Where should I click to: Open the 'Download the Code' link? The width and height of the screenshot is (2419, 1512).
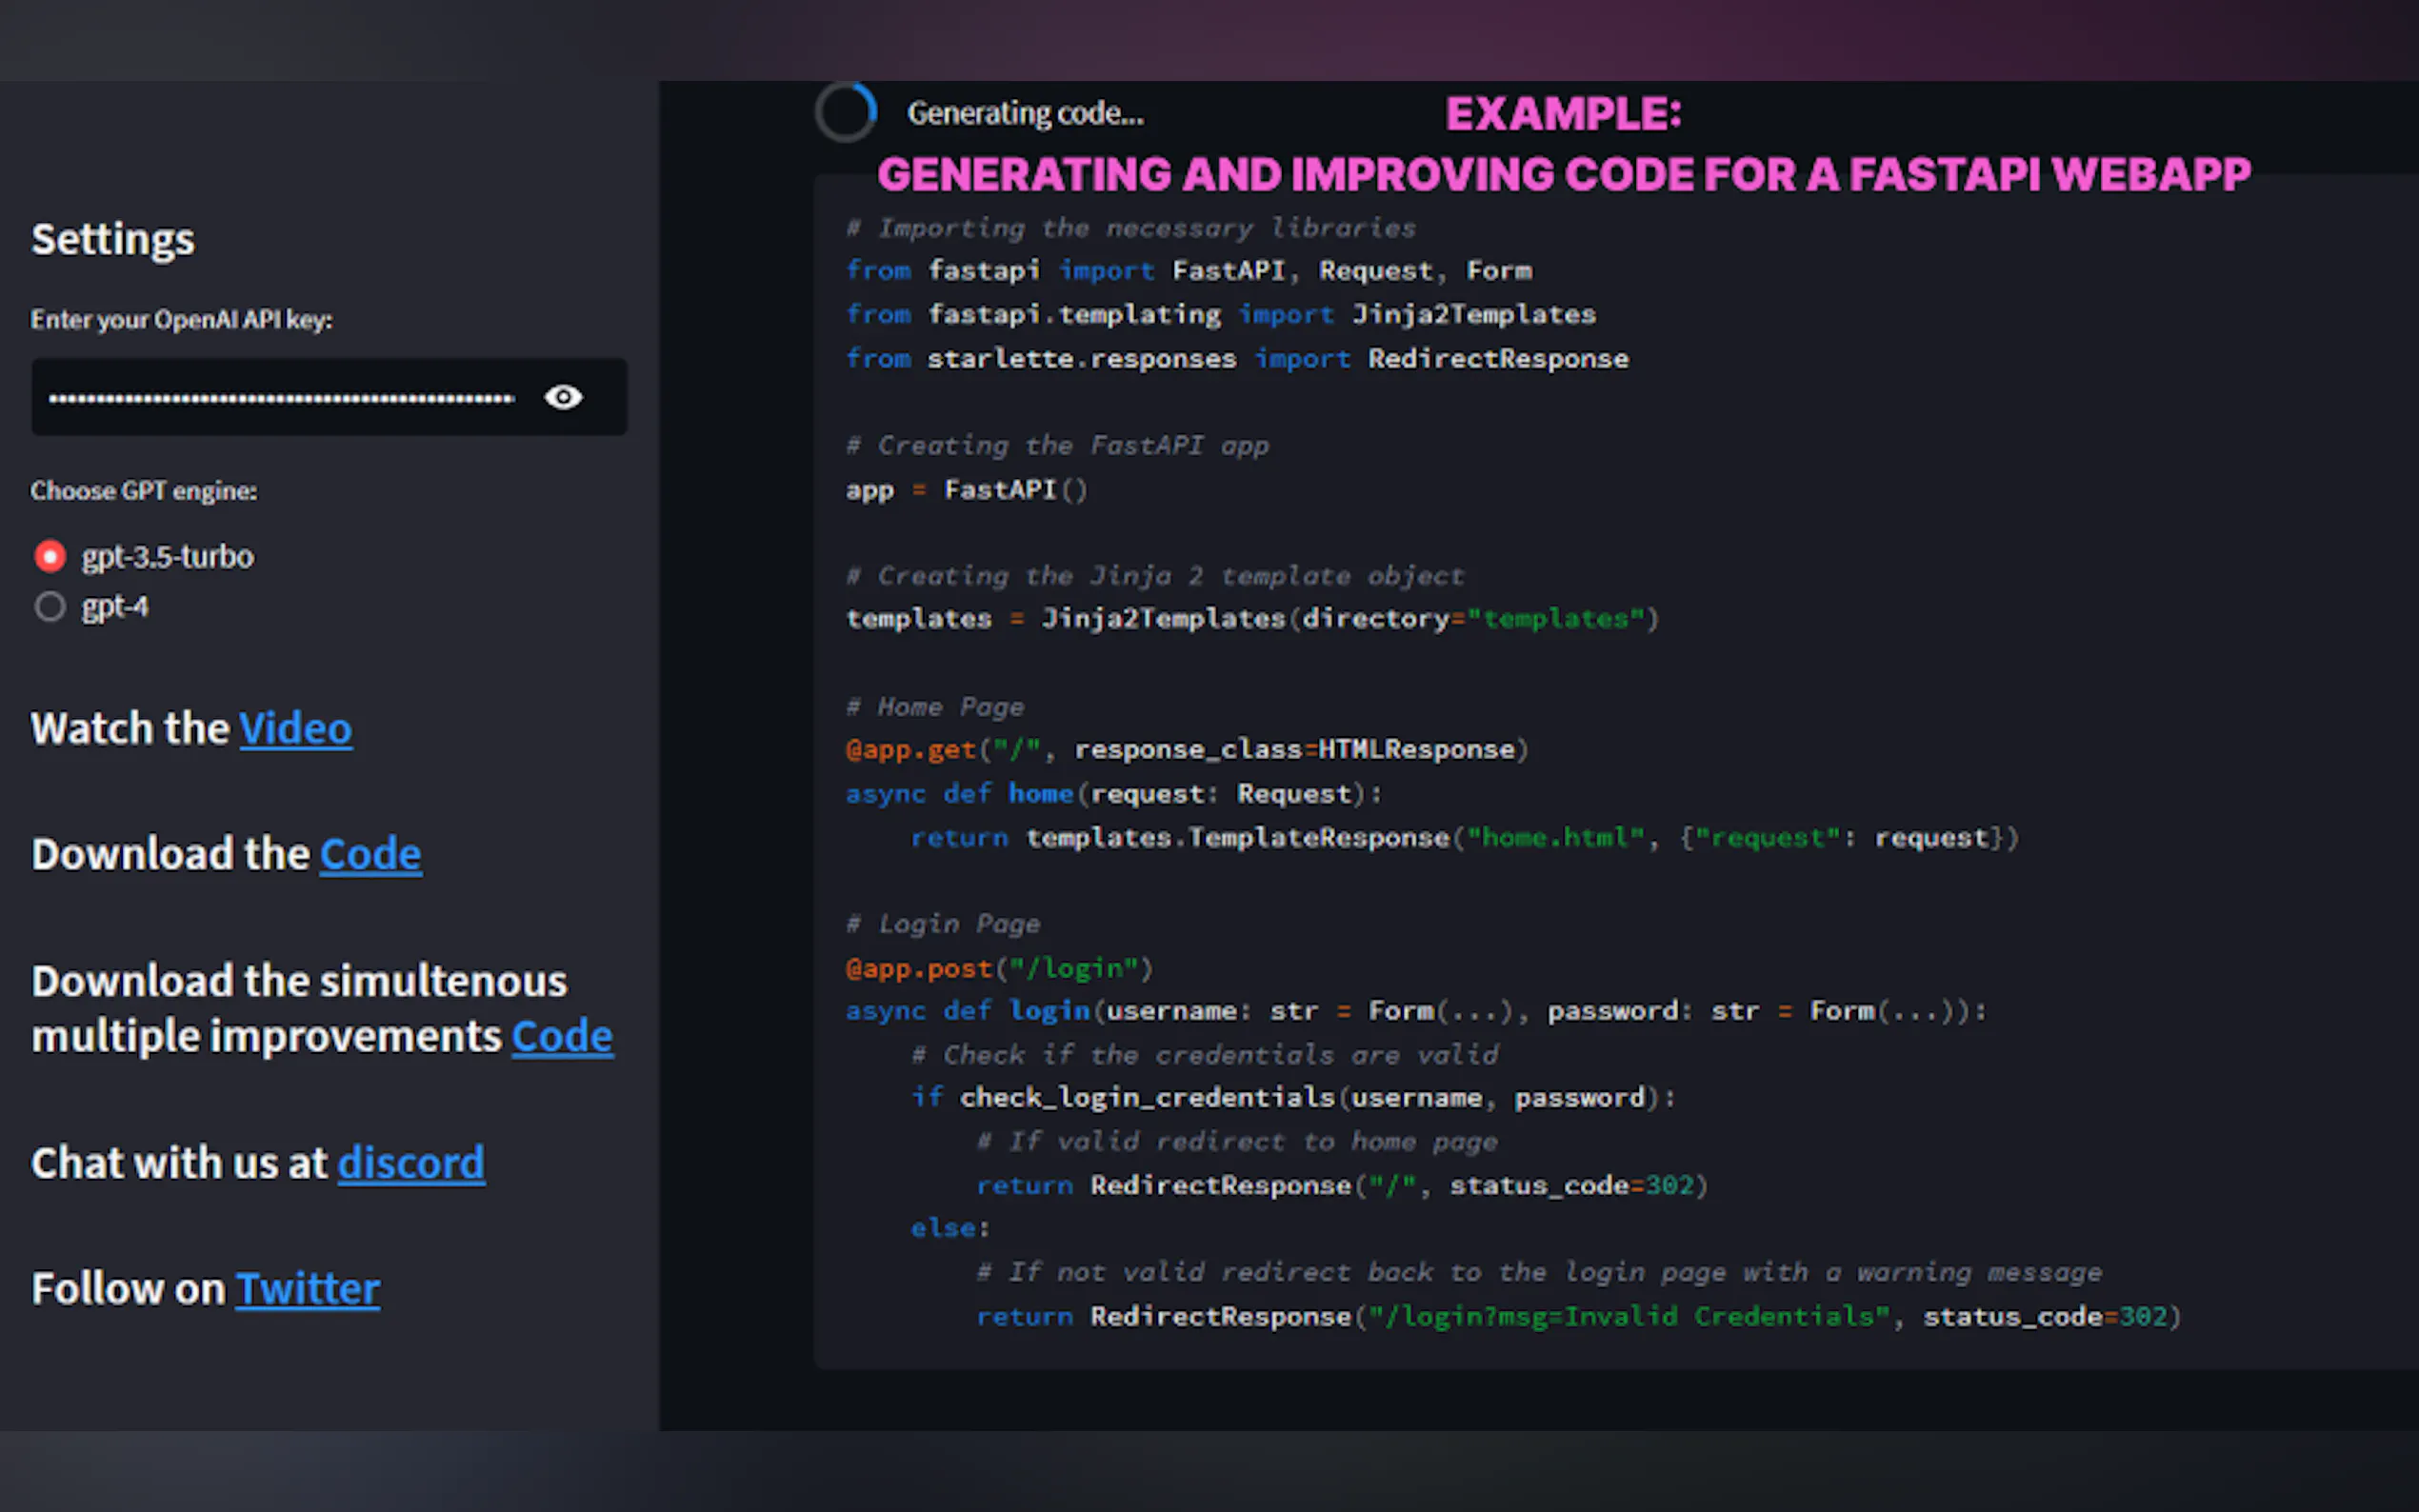pyautogui.click(x=370, y=855)
